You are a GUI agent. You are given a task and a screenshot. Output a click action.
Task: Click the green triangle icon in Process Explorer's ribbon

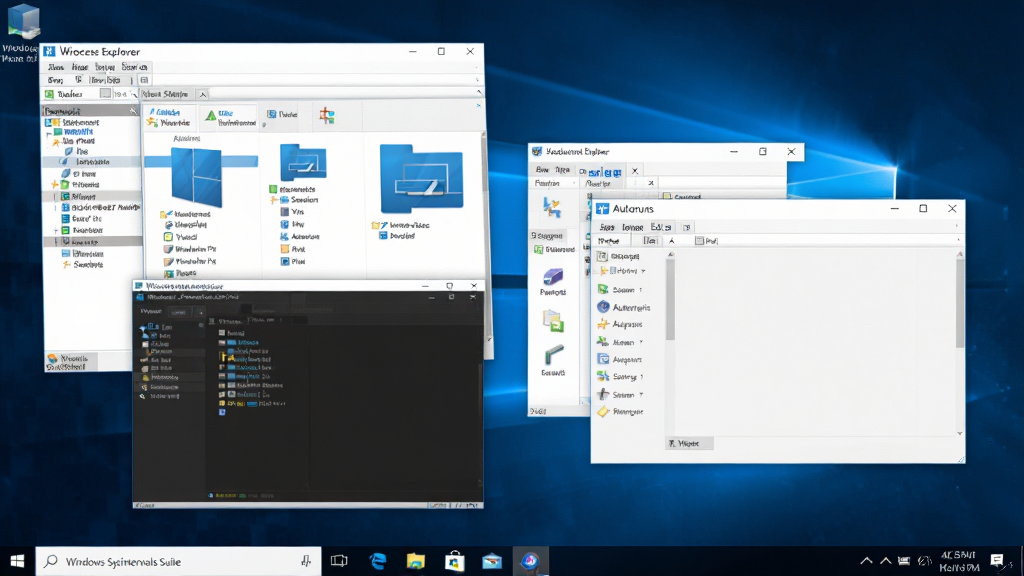pyautogui.click(x=210, y=116)
